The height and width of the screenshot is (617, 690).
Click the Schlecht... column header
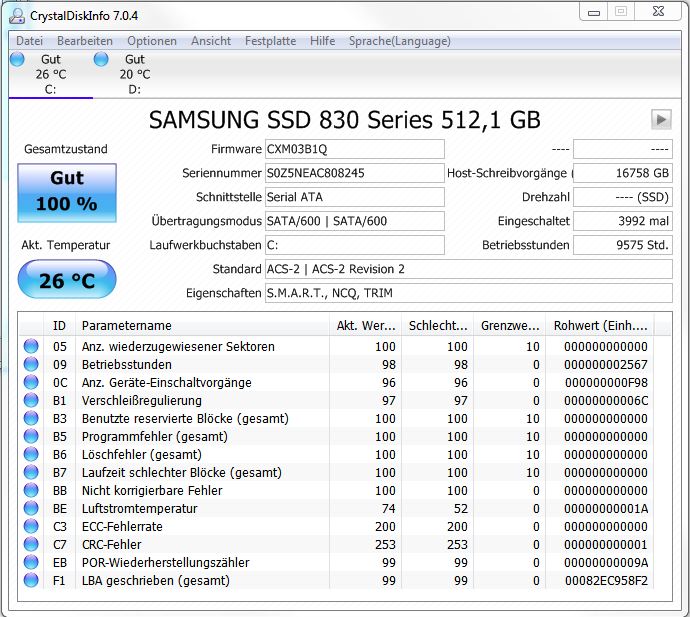click(437, 326)
